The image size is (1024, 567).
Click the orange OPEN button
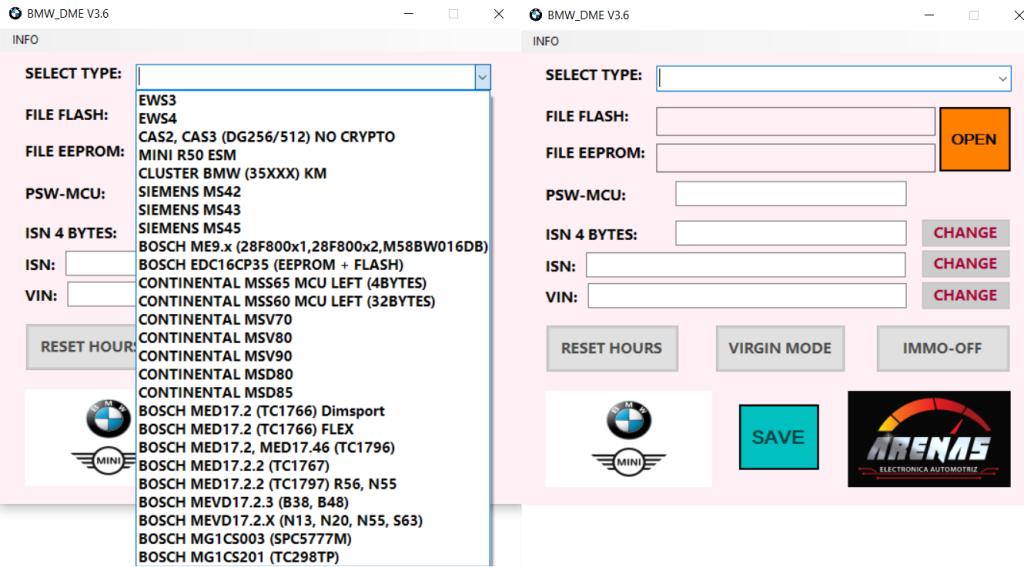[974, 139]
